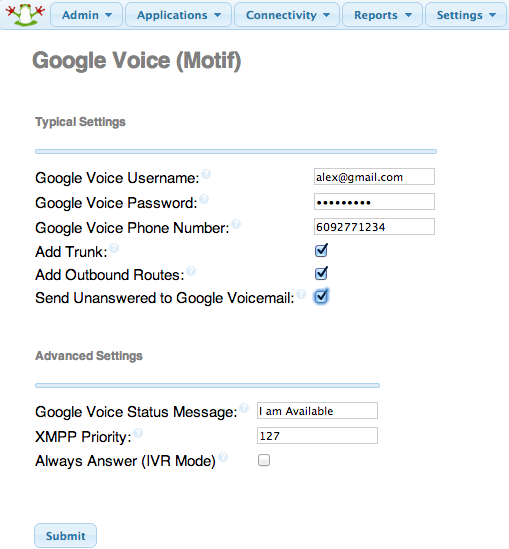This screenshot has width=509, height=549.
Task: Click the Google Voice Username label
Action: 117,178
